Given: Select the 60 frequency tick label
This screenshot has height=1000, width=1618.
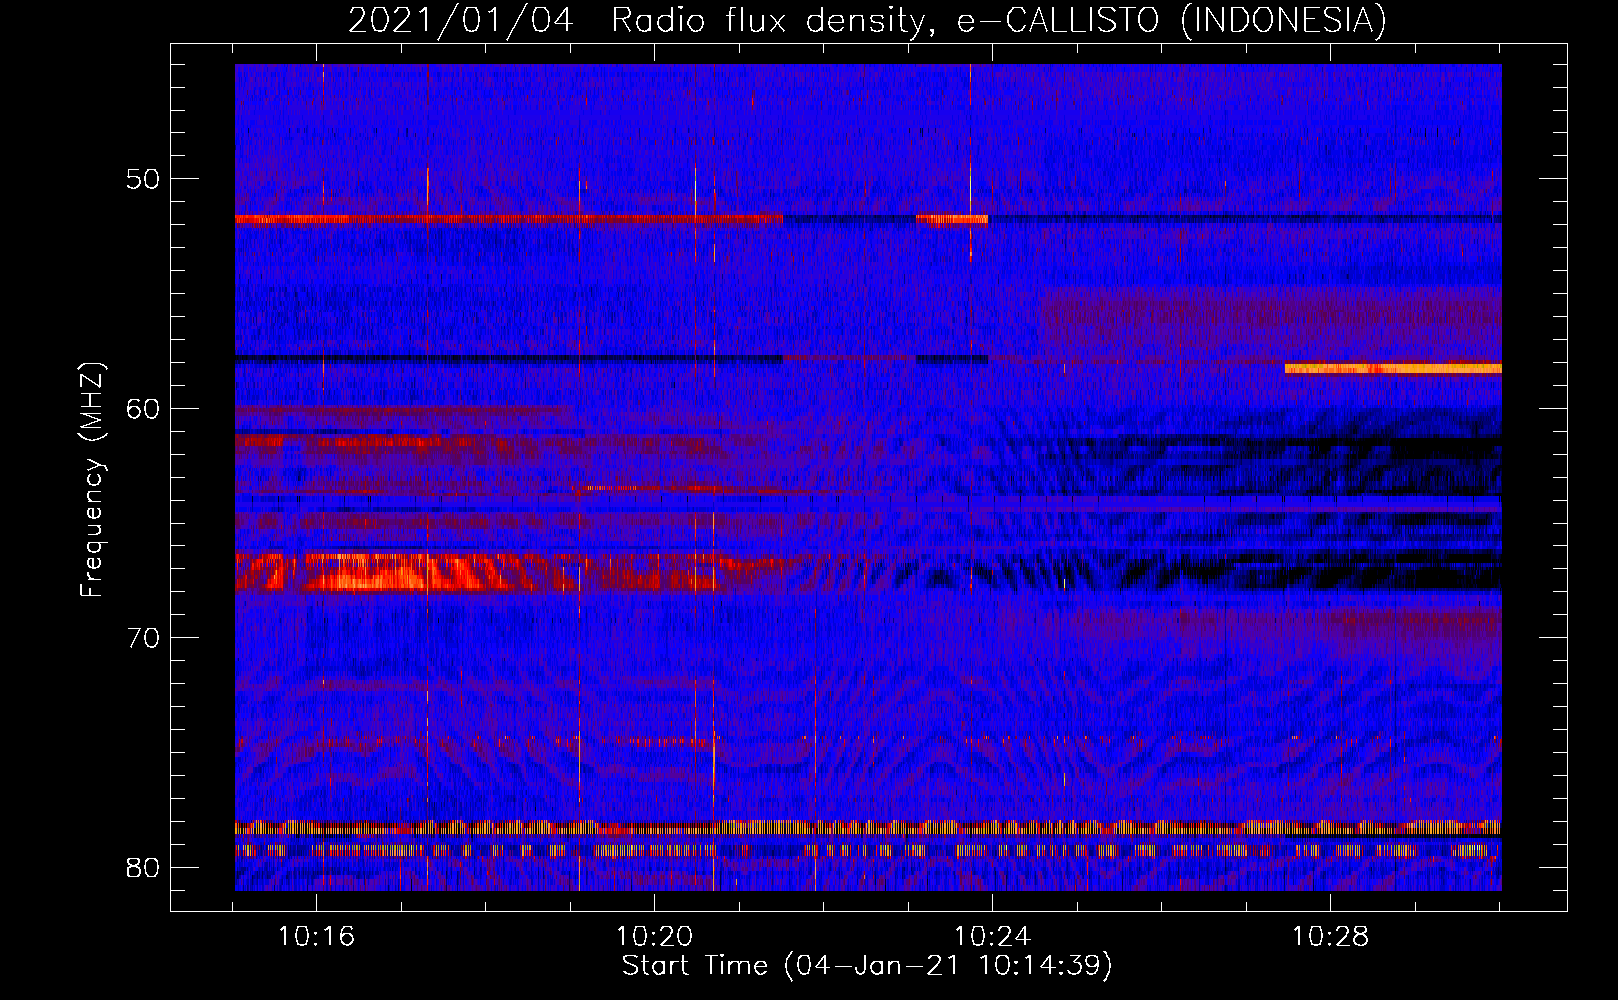Looking at the screenshot, I should pos(143,409).
